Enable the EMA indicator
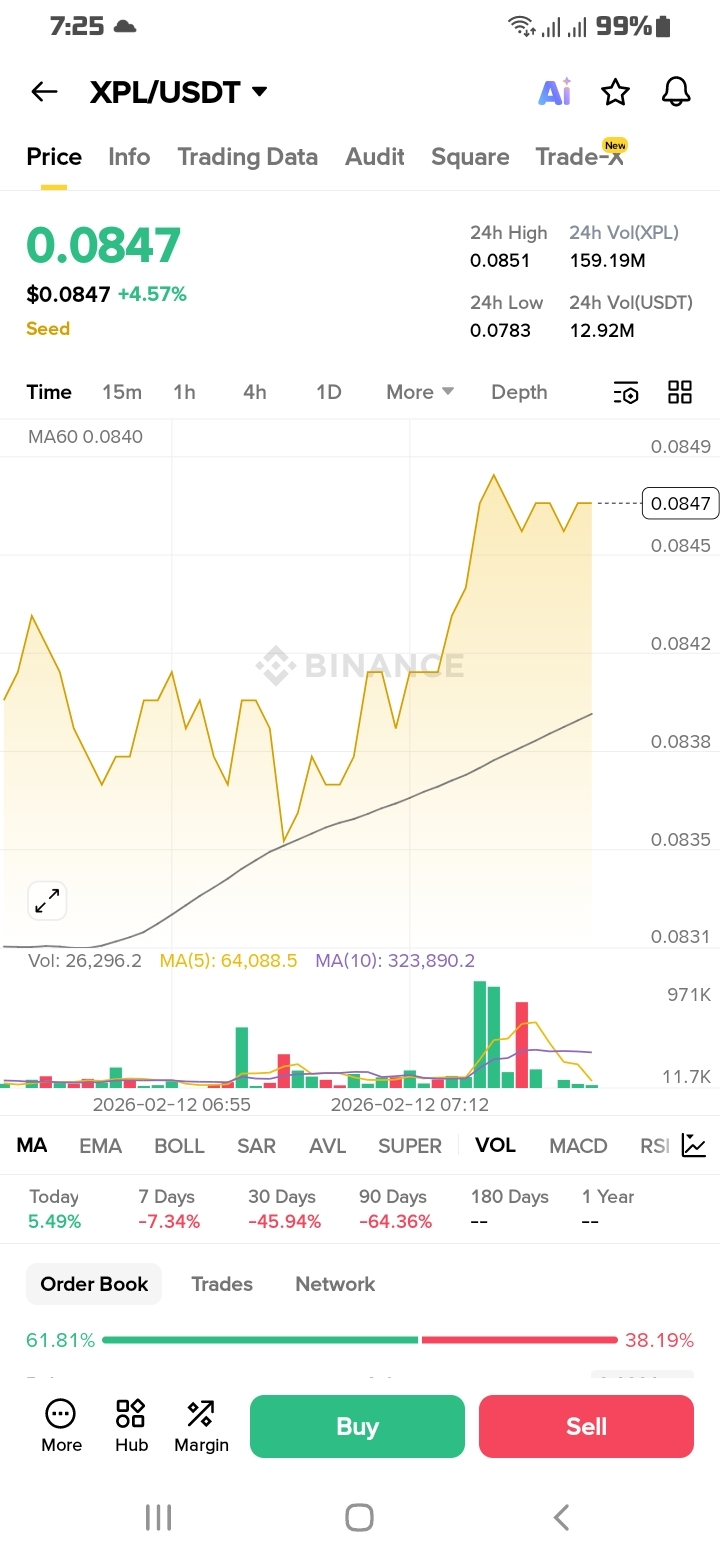Screen dimensions: 720x1560 point(100,1146)
